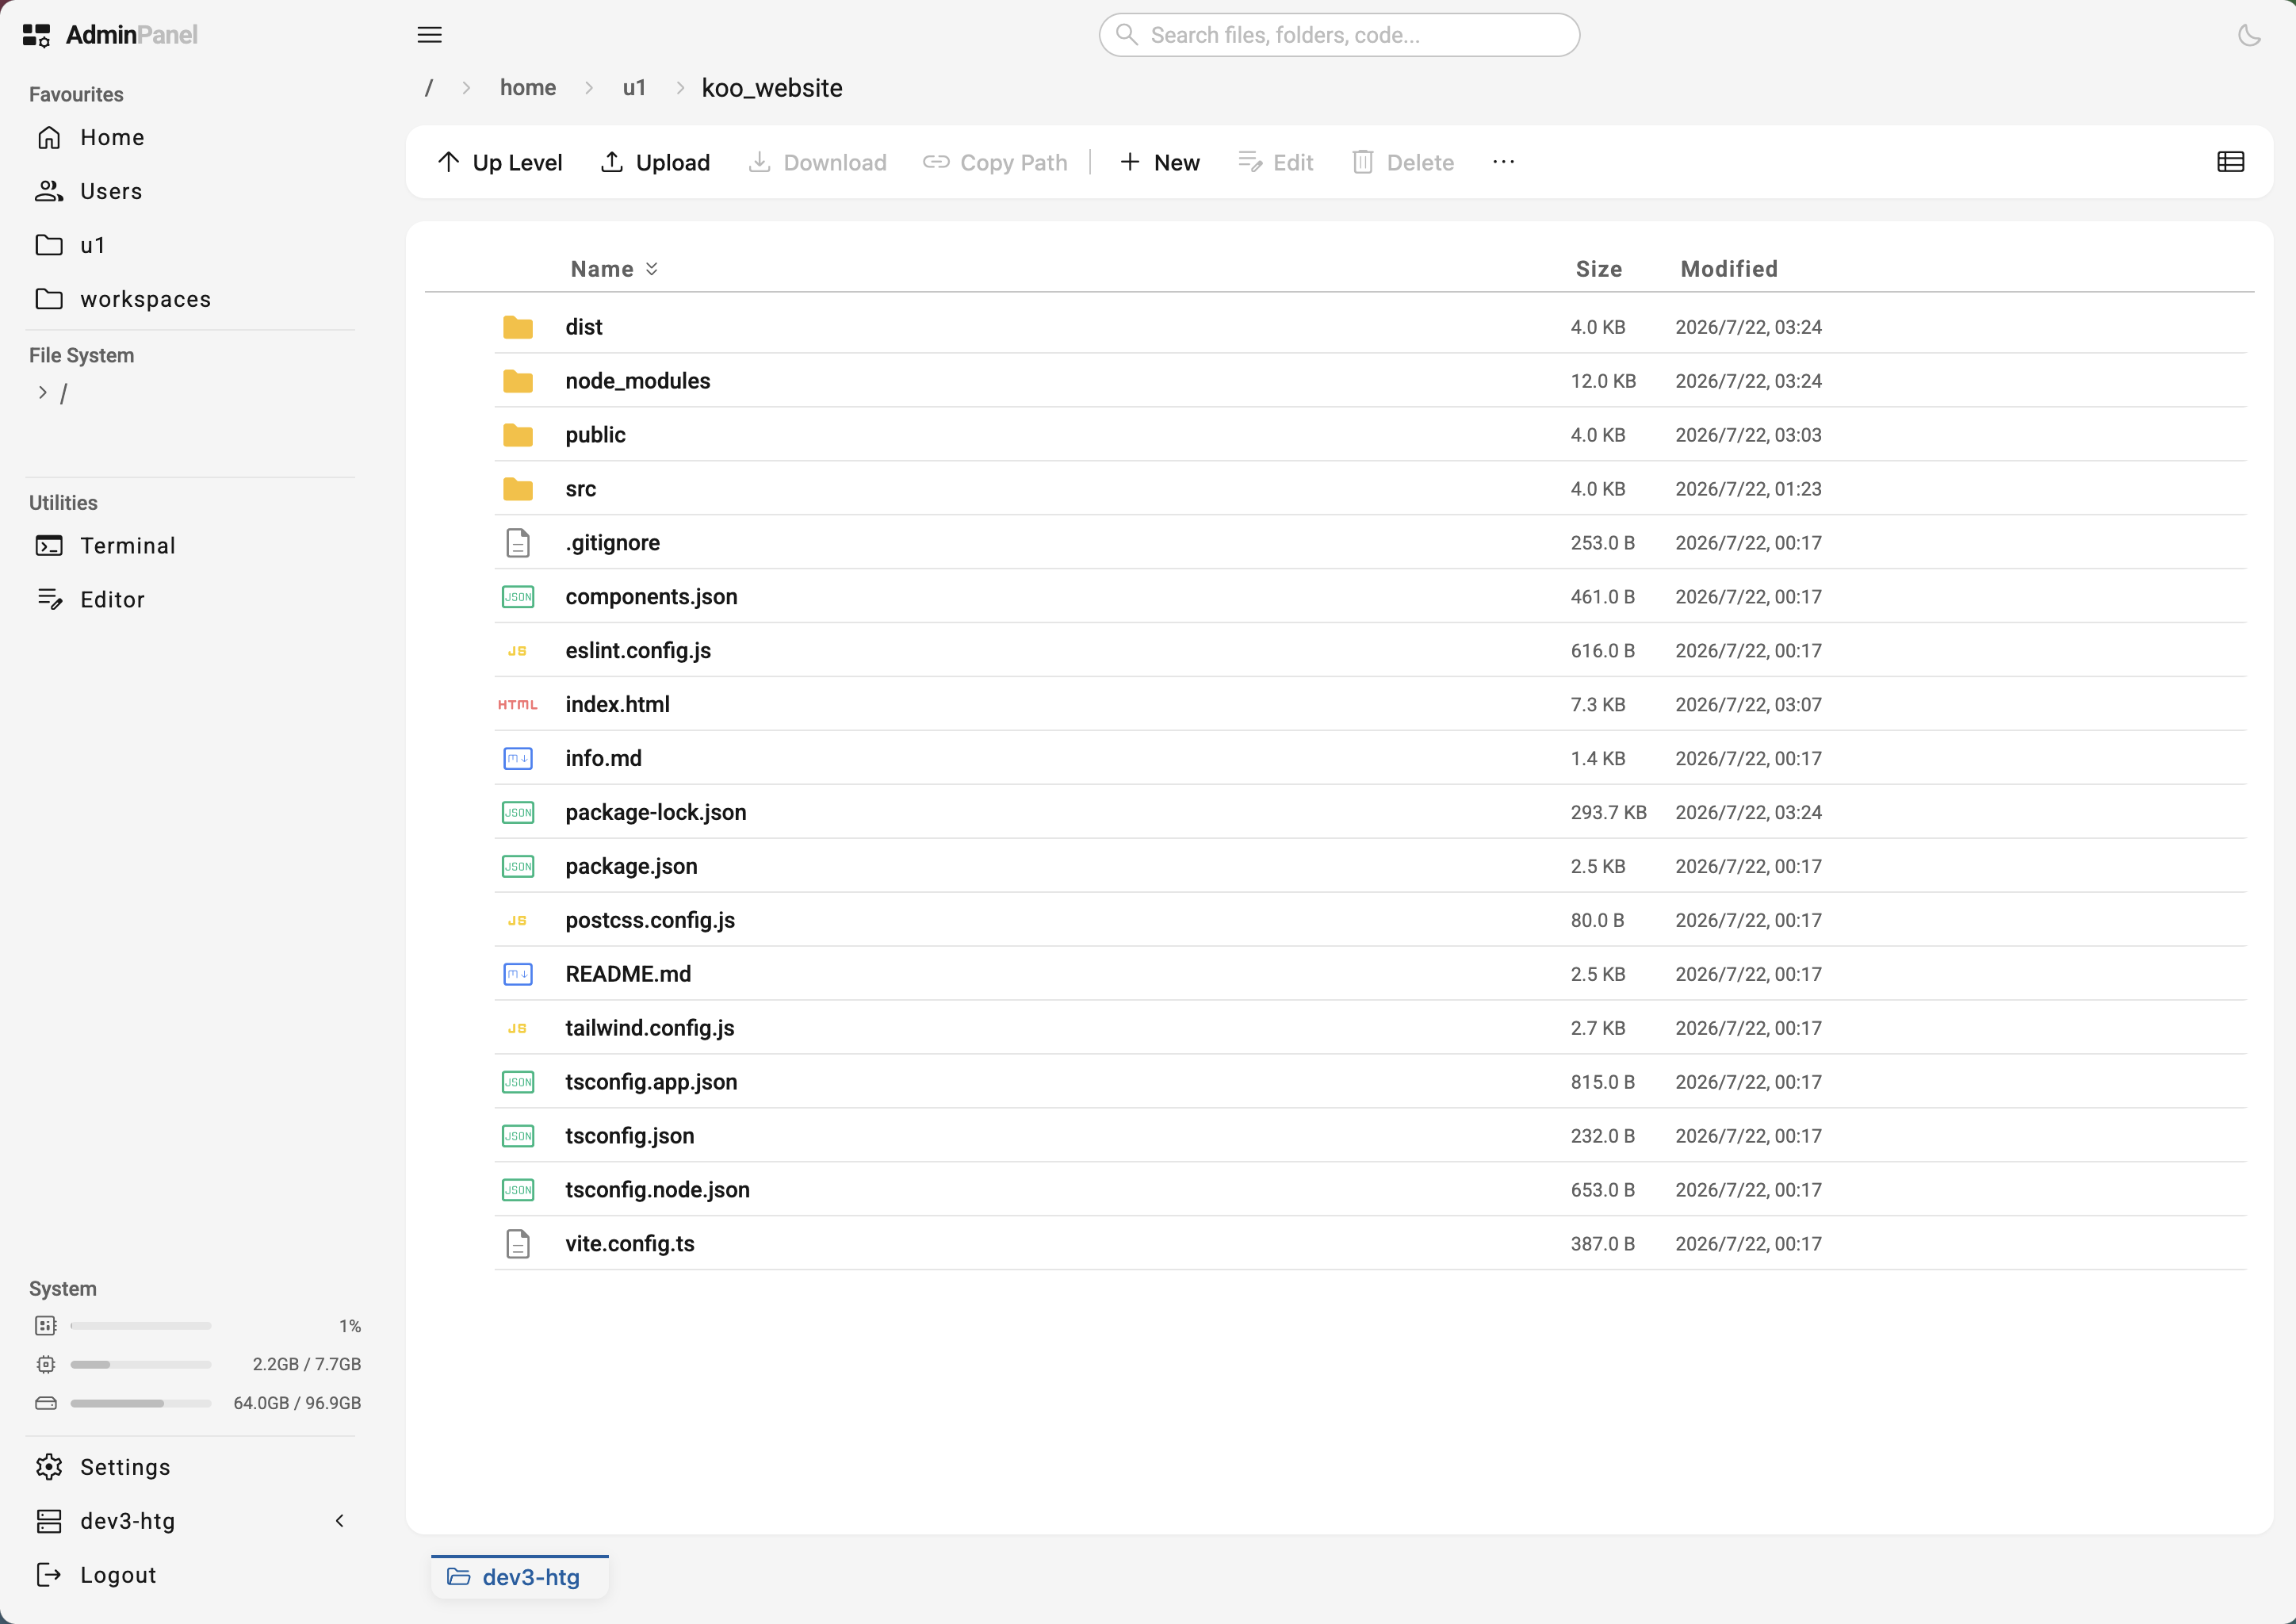
Task: Click node_modules folder icon
Action: pos(518,381)
